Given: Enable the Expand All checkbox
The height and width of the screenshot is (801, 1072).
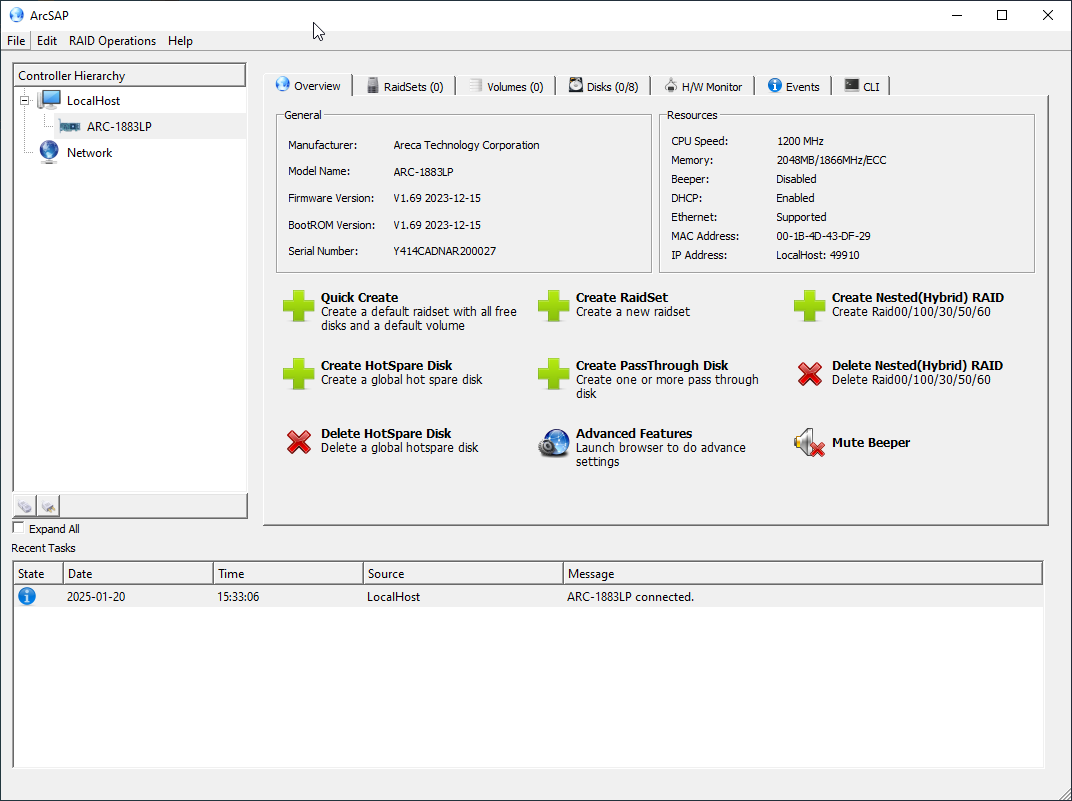Looking at the screenshot, I should [x=19, y=528].
